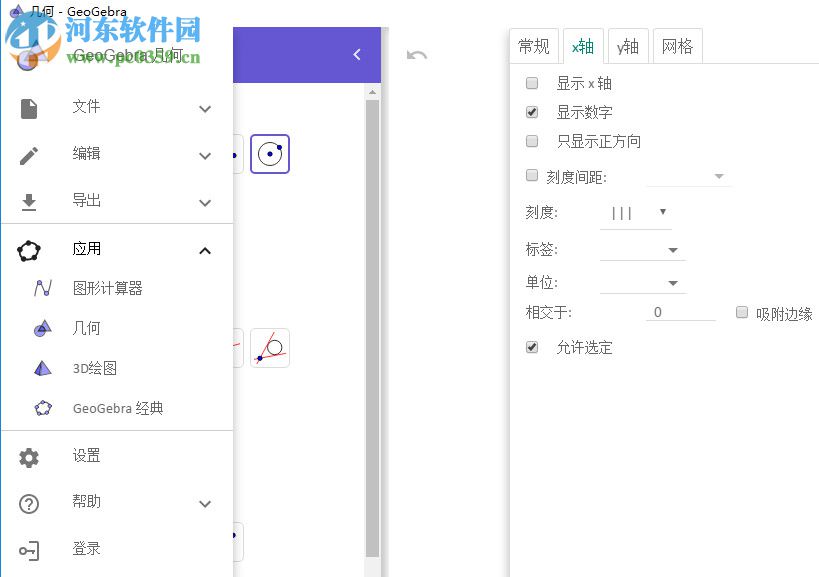The height and width of the screenshot is (577, 819).
Task: Check the 吸附边缘 checkbox
Action: coord(742,312)
